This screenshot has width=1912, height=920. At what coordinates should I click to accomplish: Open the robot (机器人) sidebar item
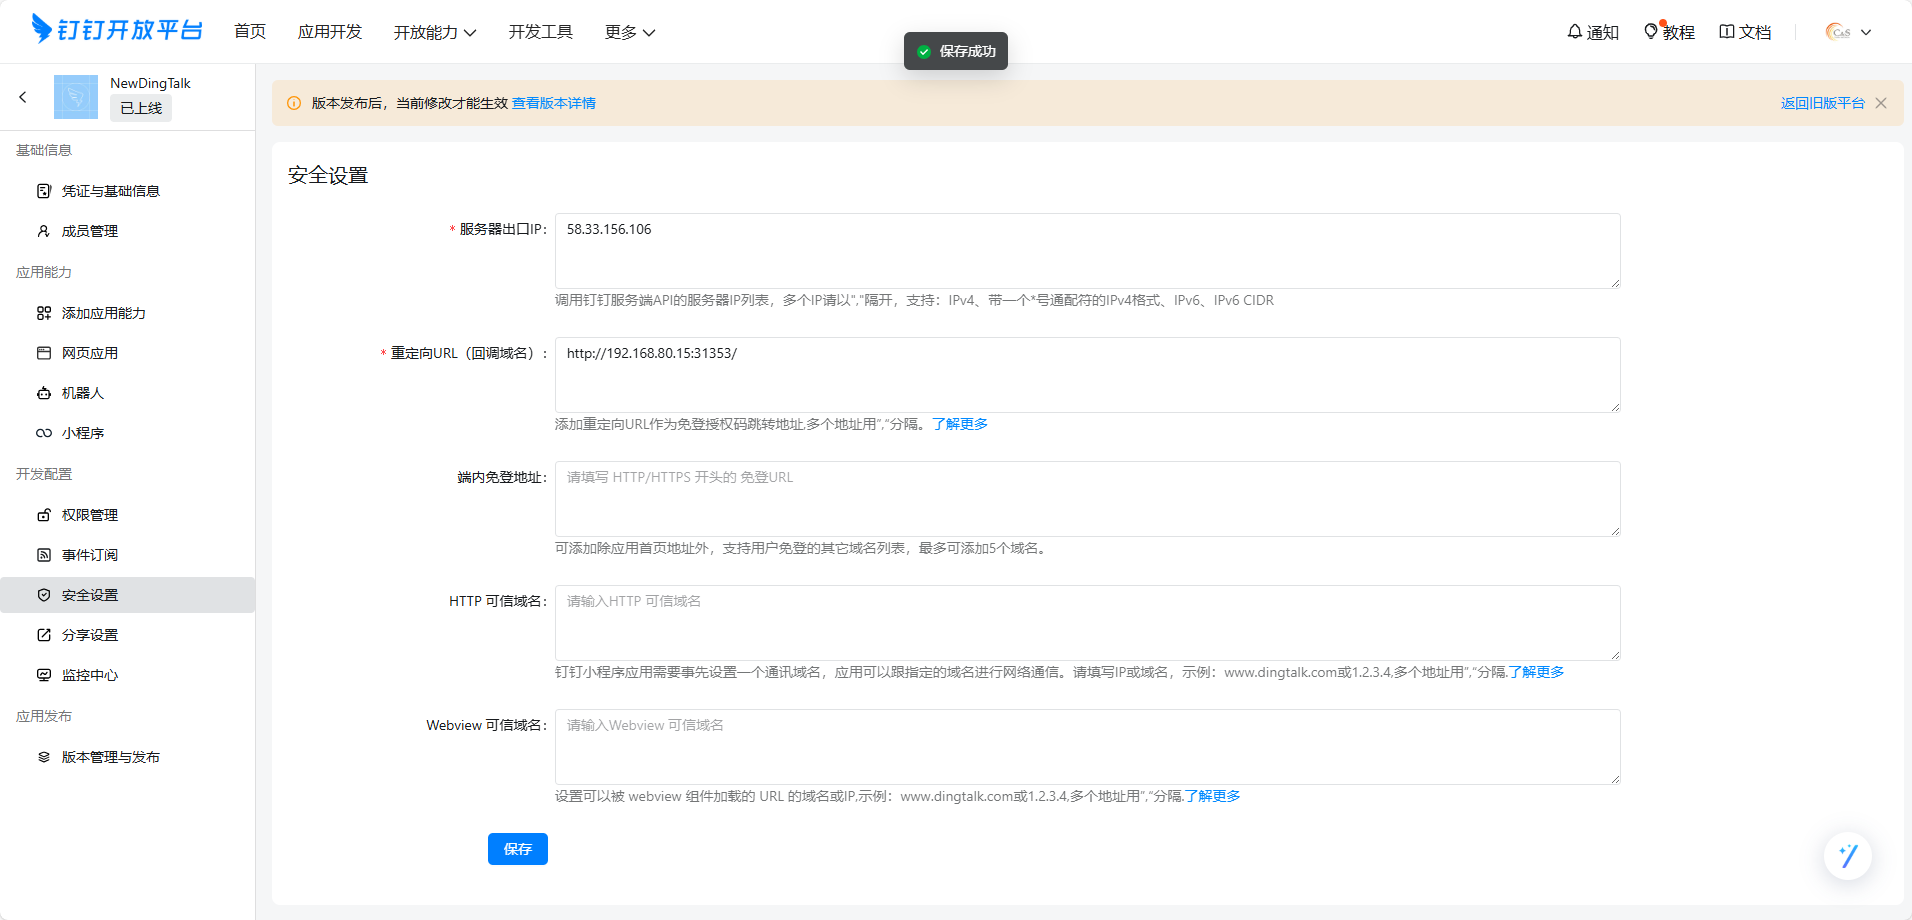coord(83,393)
